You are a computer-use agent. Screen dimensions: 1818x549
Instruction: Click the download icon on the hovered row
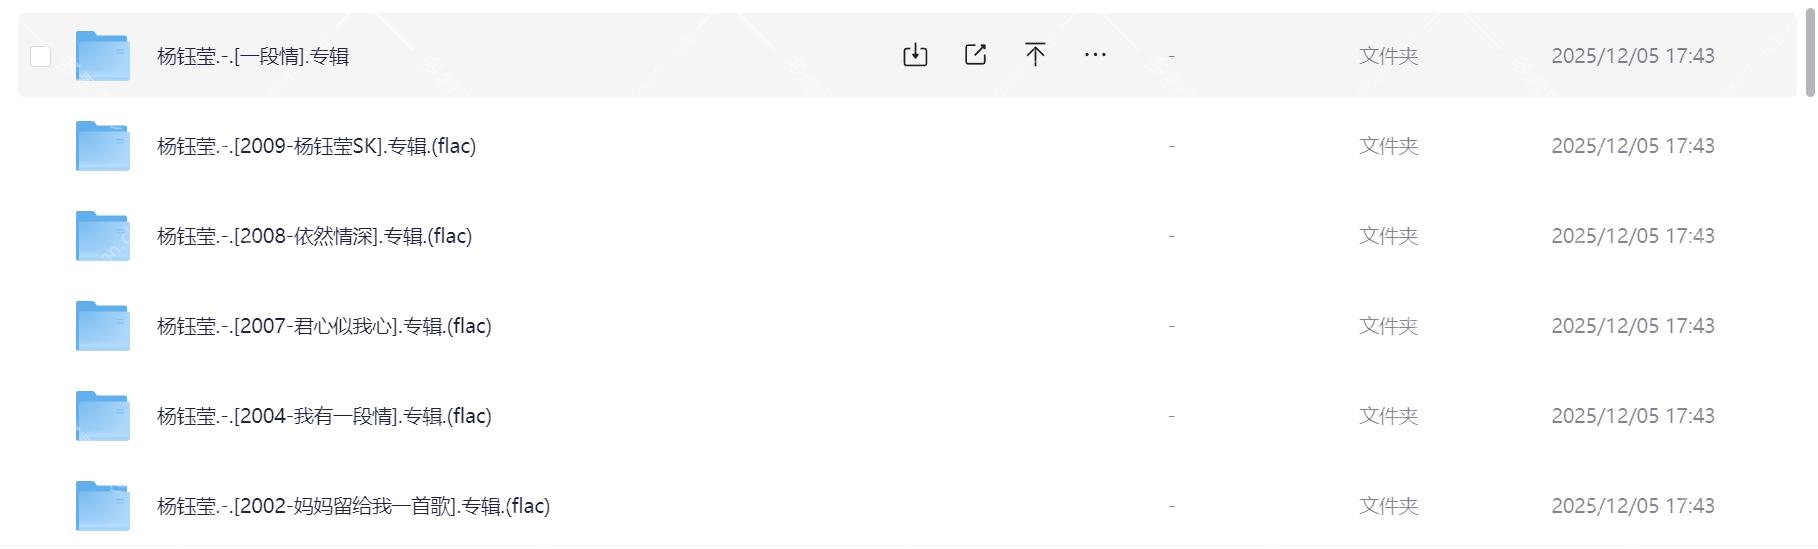[x=915, y=55]
